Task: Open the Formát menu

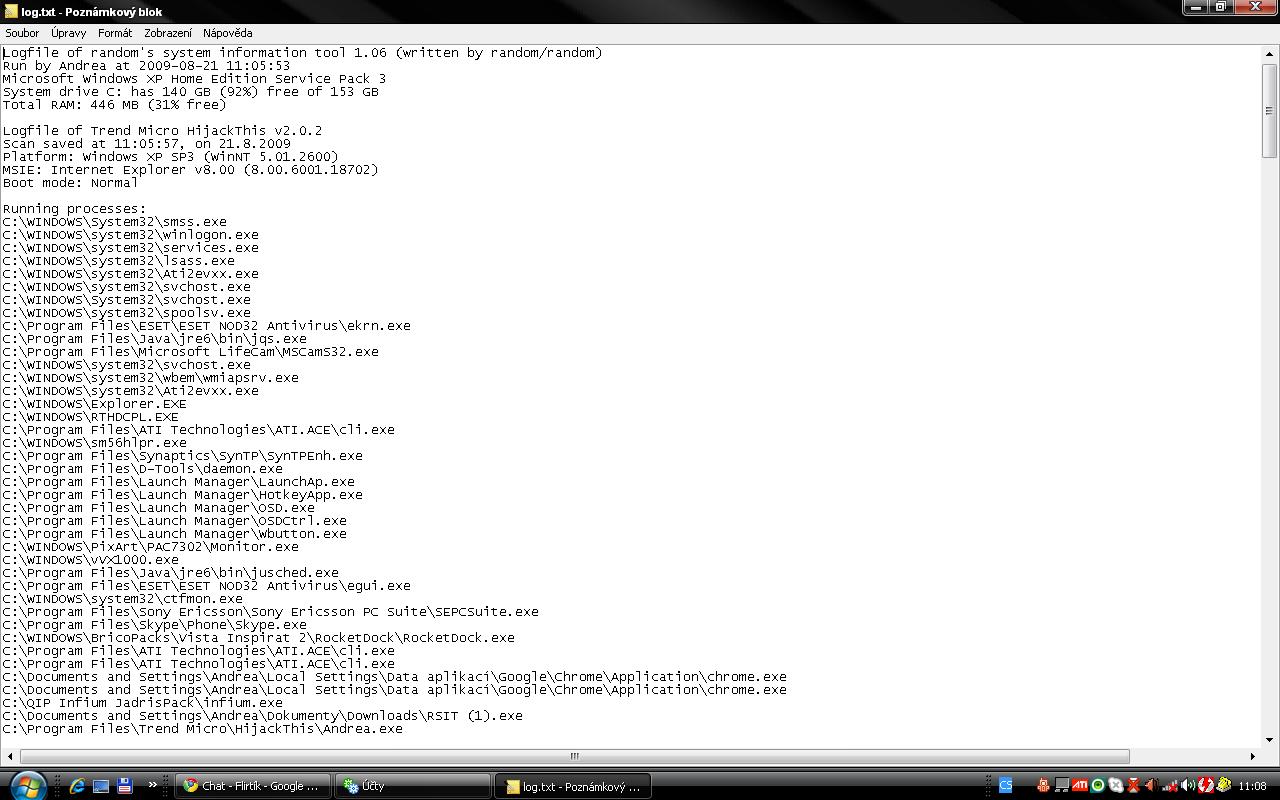Action: pos(115,33)
